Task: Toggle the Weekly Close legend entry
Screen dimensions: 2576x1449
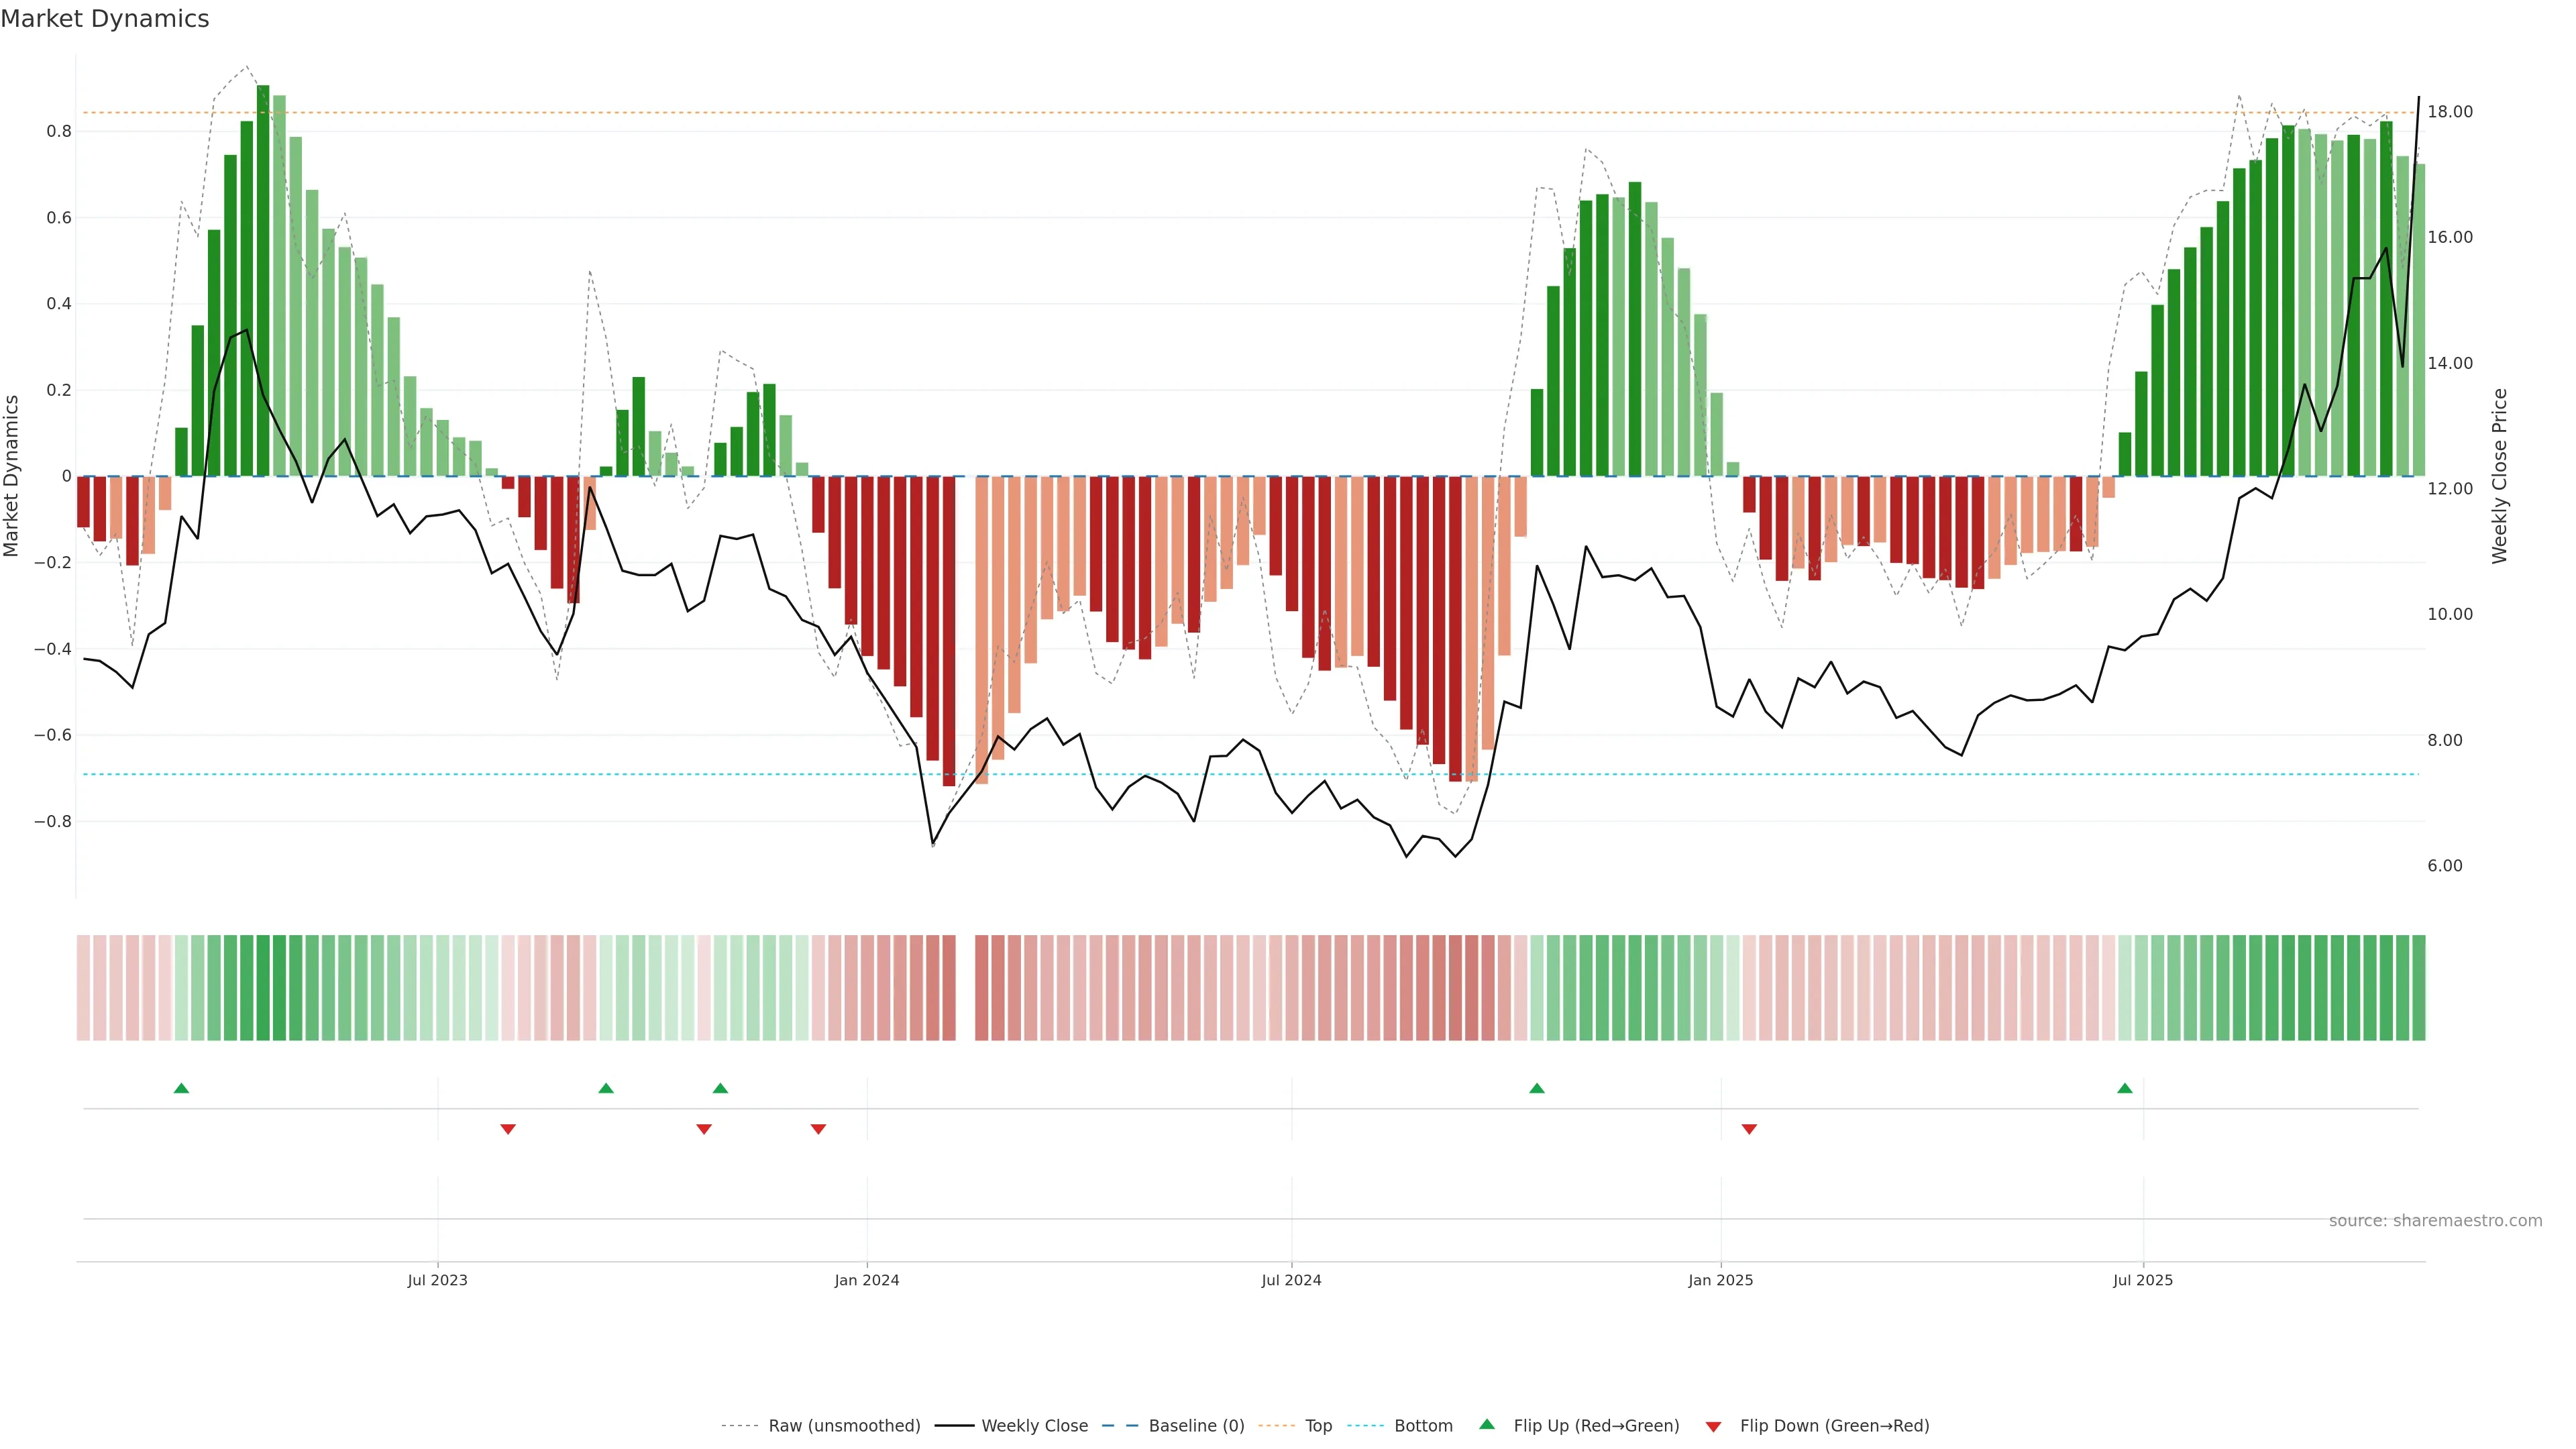Action: (1034, 1426)
